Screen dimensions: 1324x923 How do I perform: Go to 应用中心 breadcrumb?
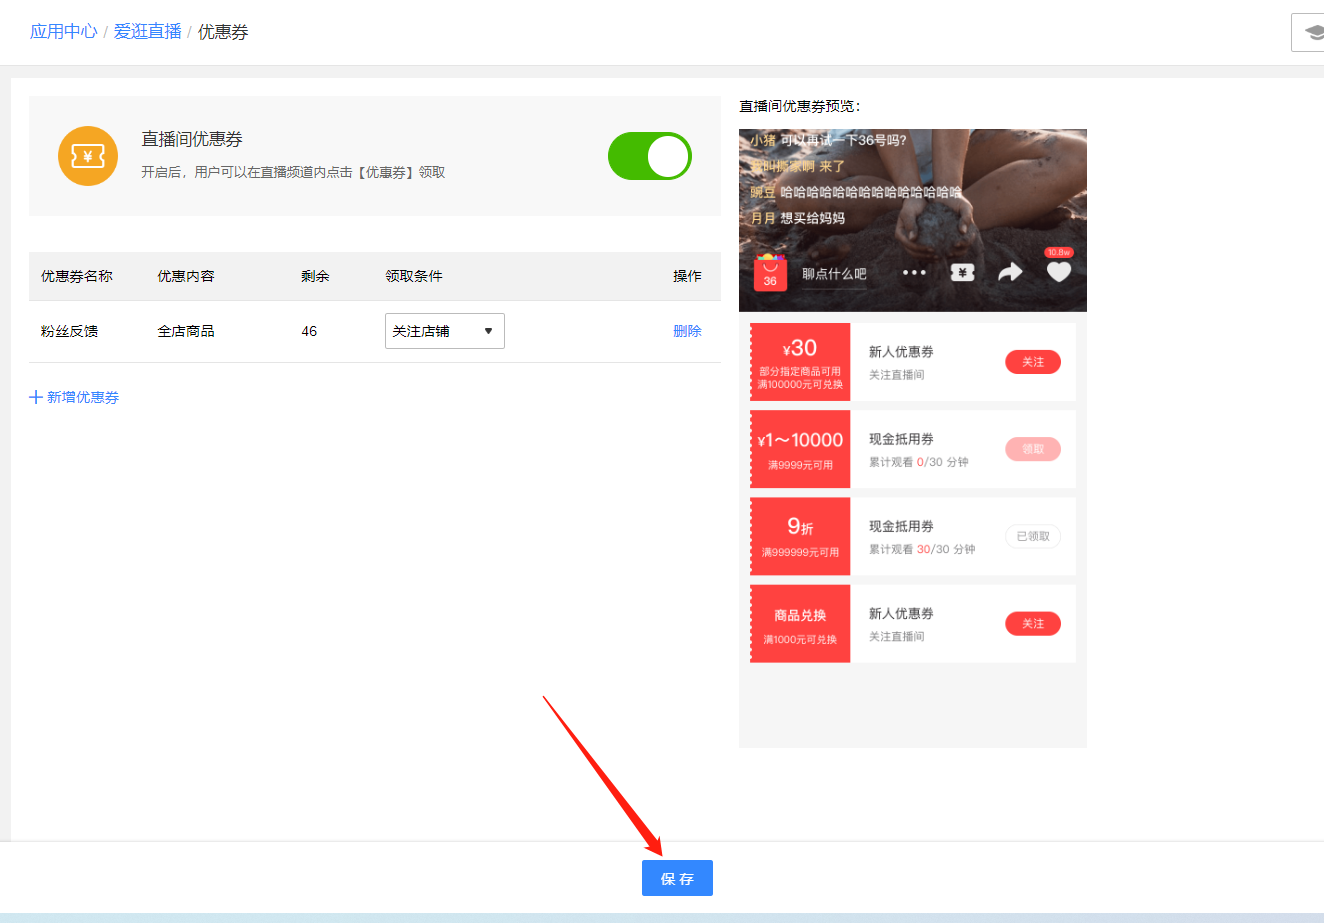(64, 32)
